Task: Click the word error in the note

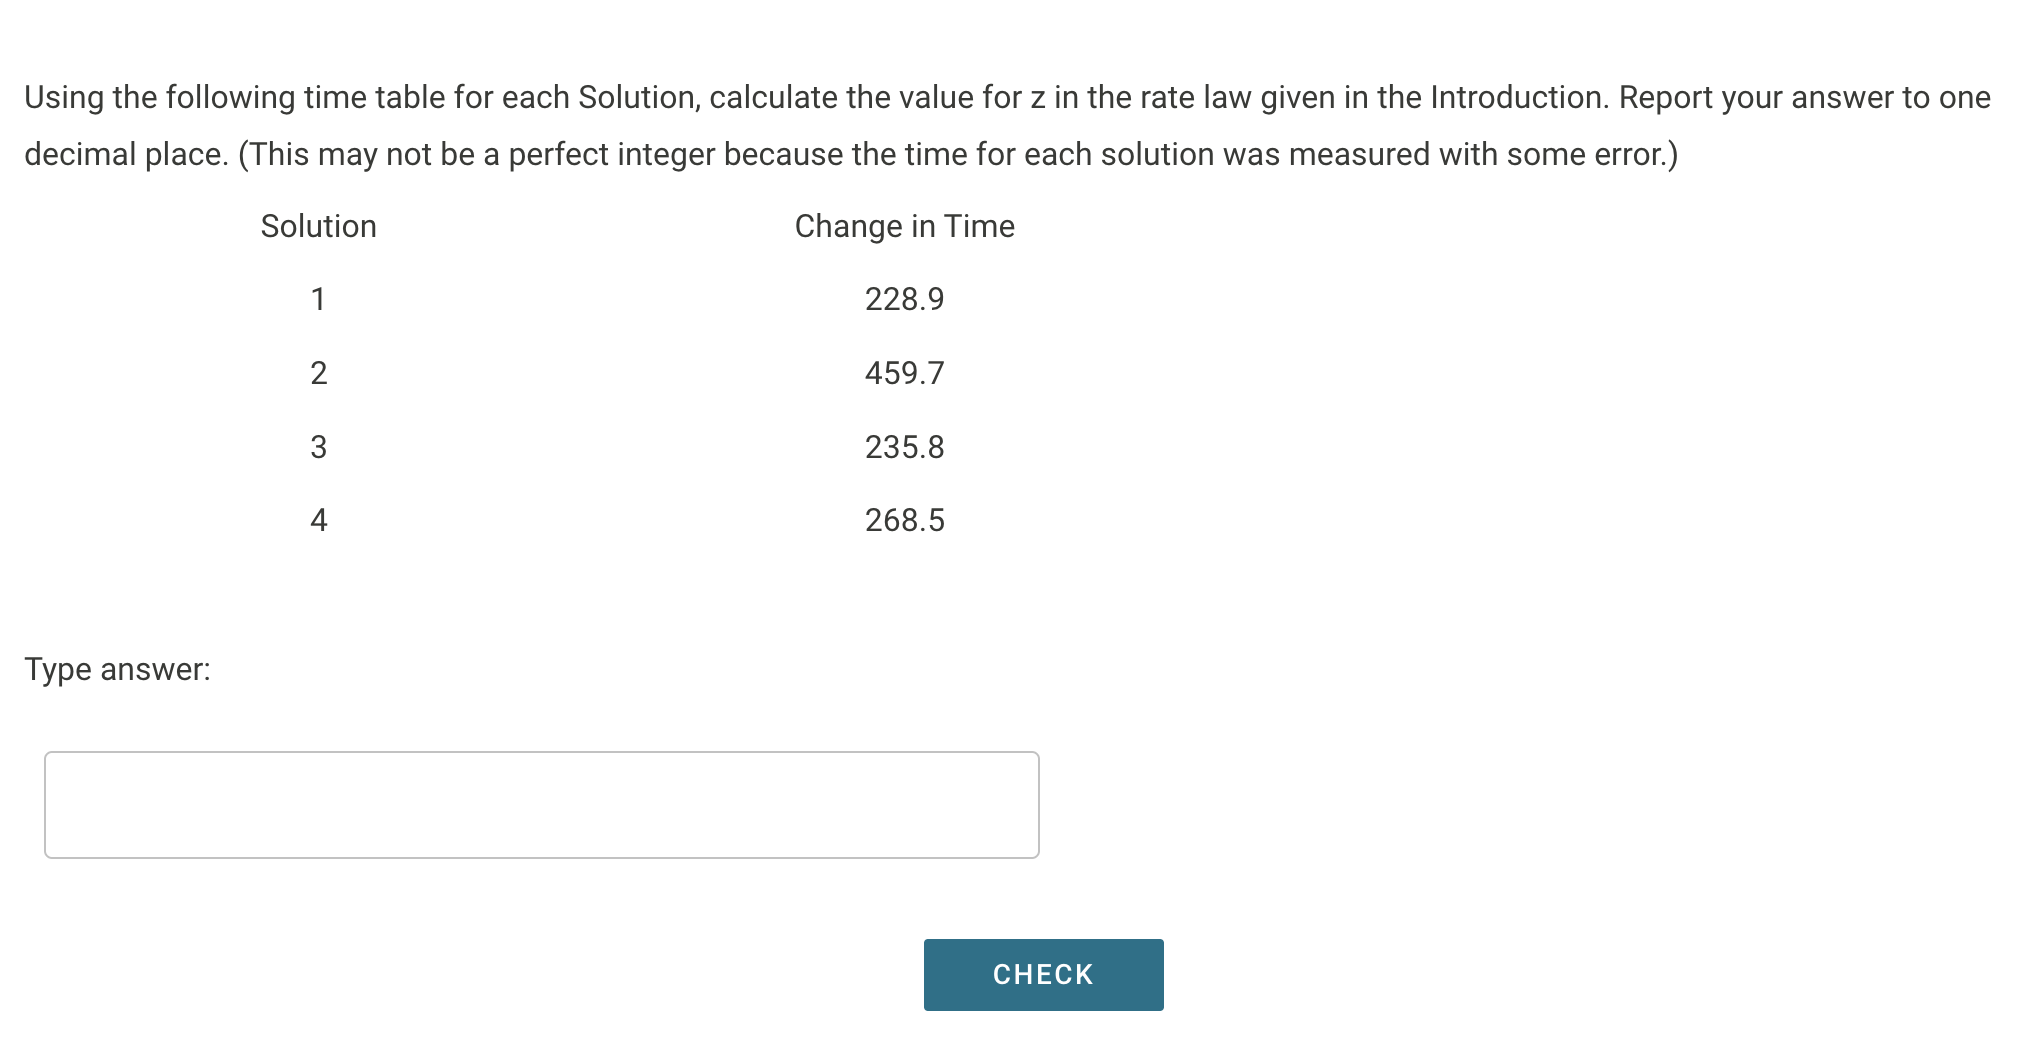Action: [x=1627, y=154]
